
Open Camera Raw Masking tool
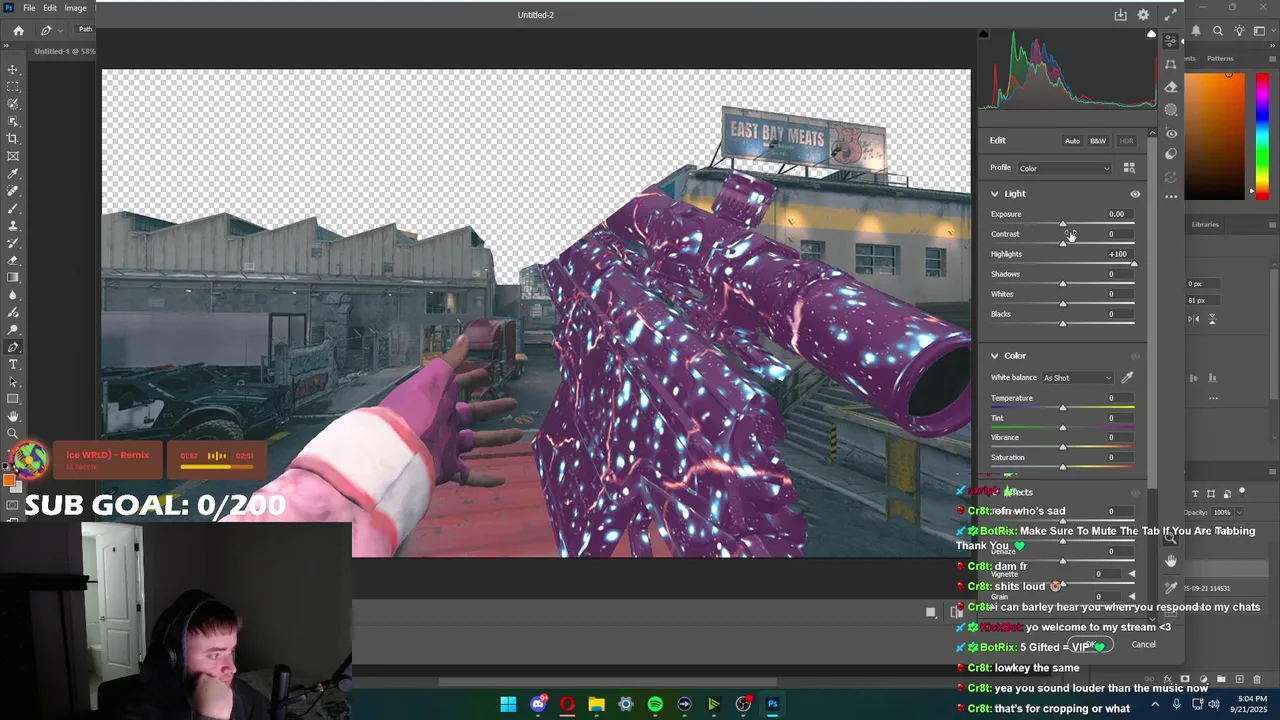1171,110
